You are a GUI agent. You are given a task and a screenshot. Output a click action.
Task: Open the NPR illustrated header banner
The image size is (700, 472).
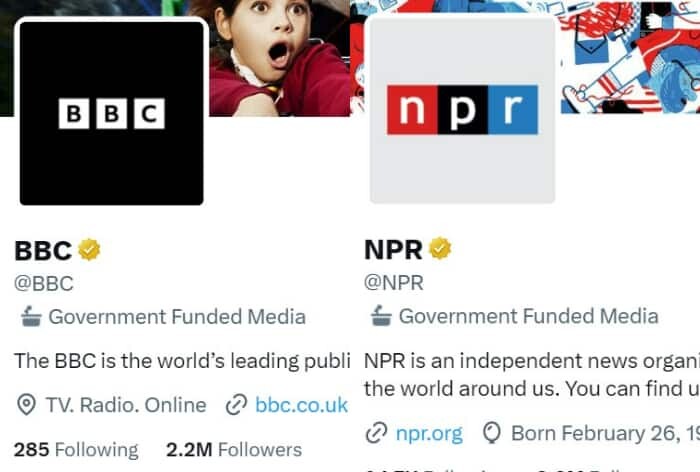(x=629, y=56)
